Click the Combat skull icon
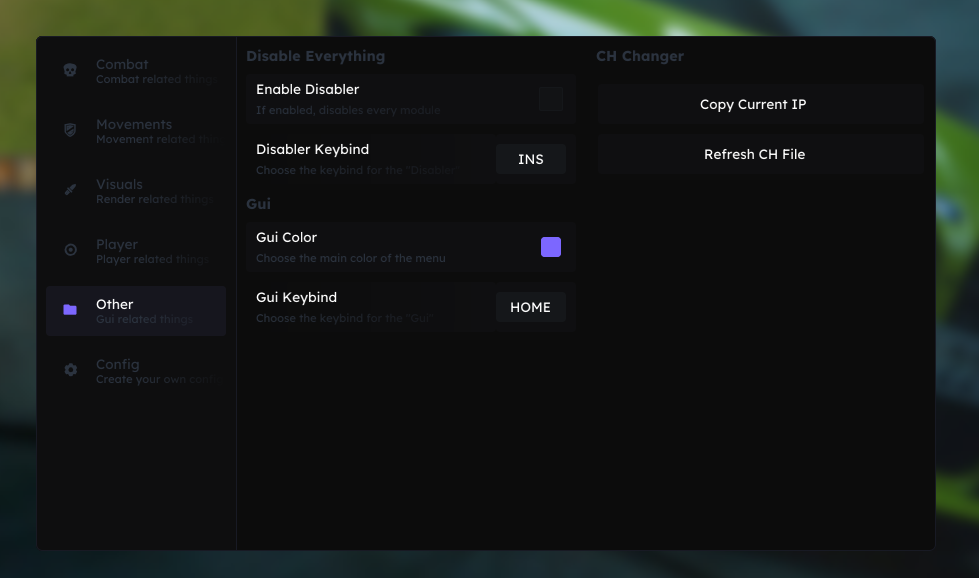Screen dimensions: 979x578 pos(70,70)
